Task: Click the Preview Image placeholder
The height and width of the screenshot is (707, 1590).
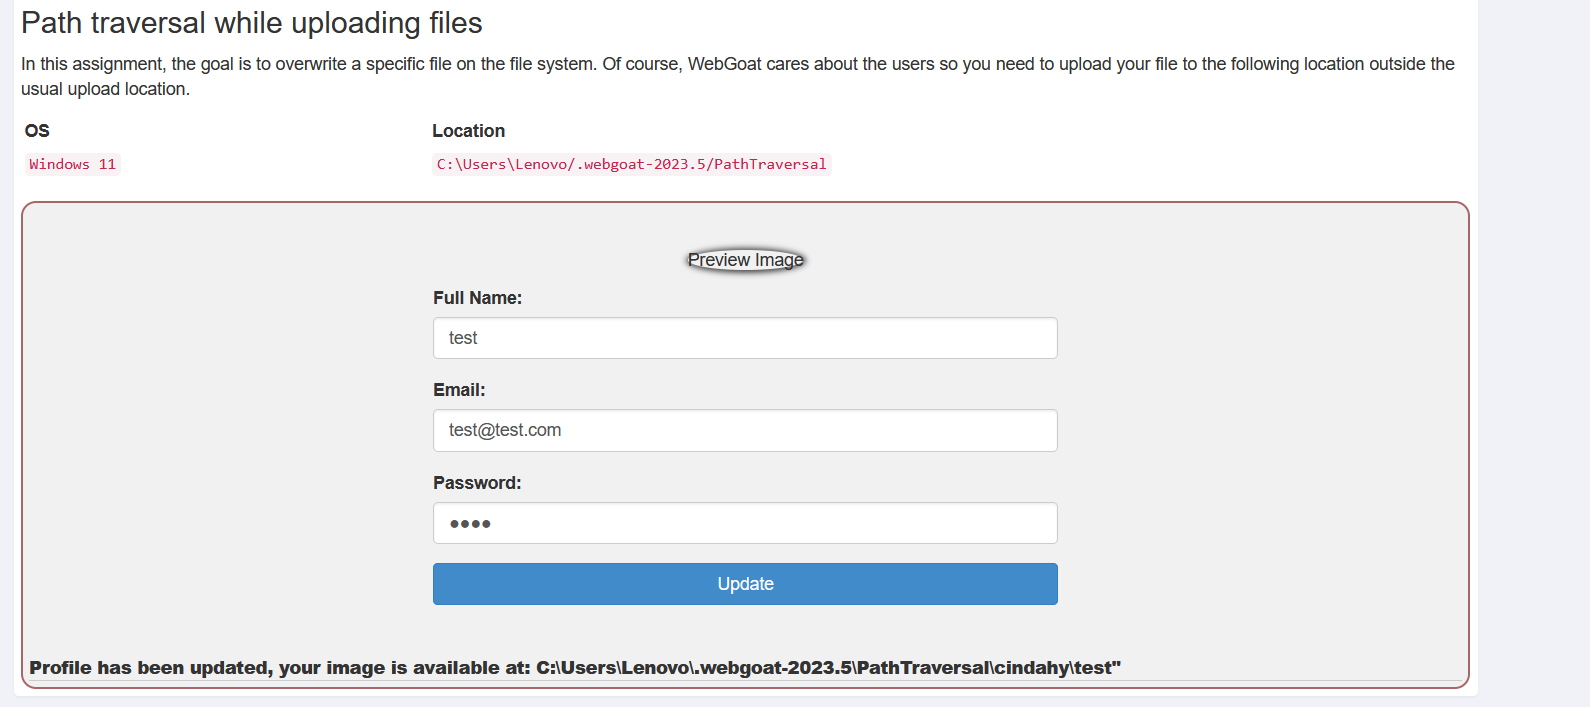Action: click(745, 260)
